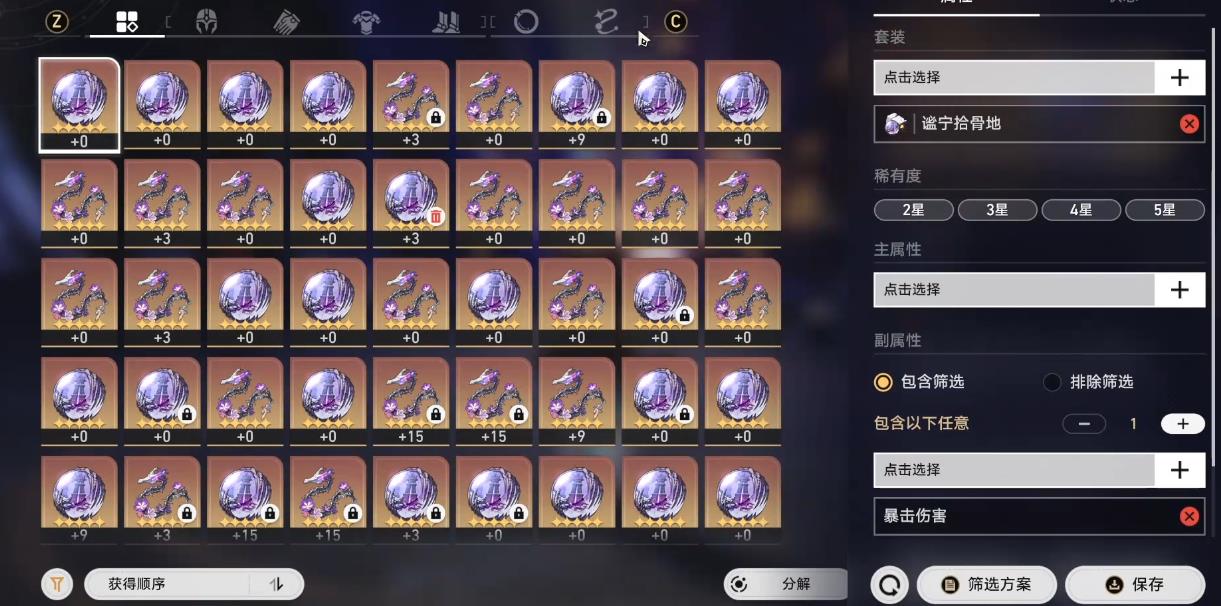Click the 保存 save button
The height and width of the screenshot is (606, 1221).
[1135, 584]
